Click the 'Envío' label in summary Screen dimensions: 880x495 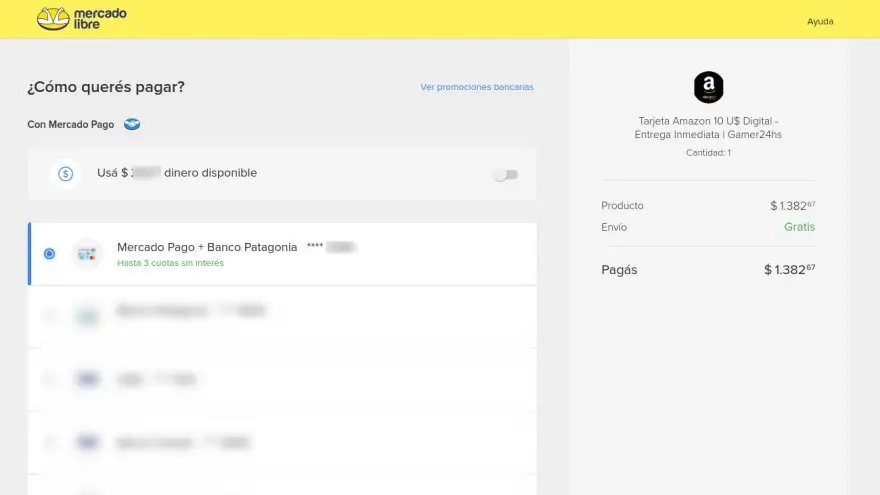point(614,227)
